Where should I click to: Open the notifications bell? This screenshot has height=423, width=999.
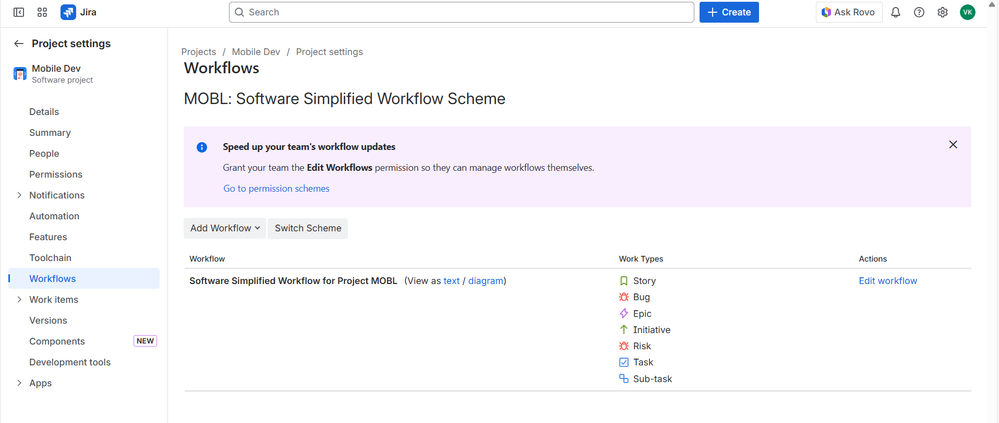point(895,12)
